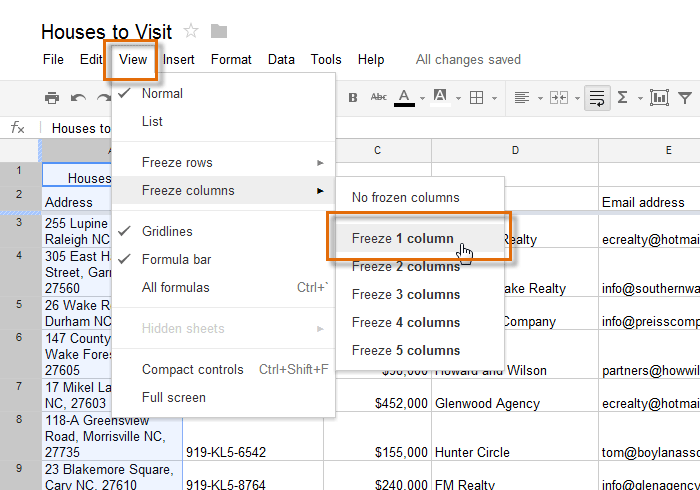Toggle Bold formatting
This screenshot has height=490, width=700.
click(x=353, y=97)
